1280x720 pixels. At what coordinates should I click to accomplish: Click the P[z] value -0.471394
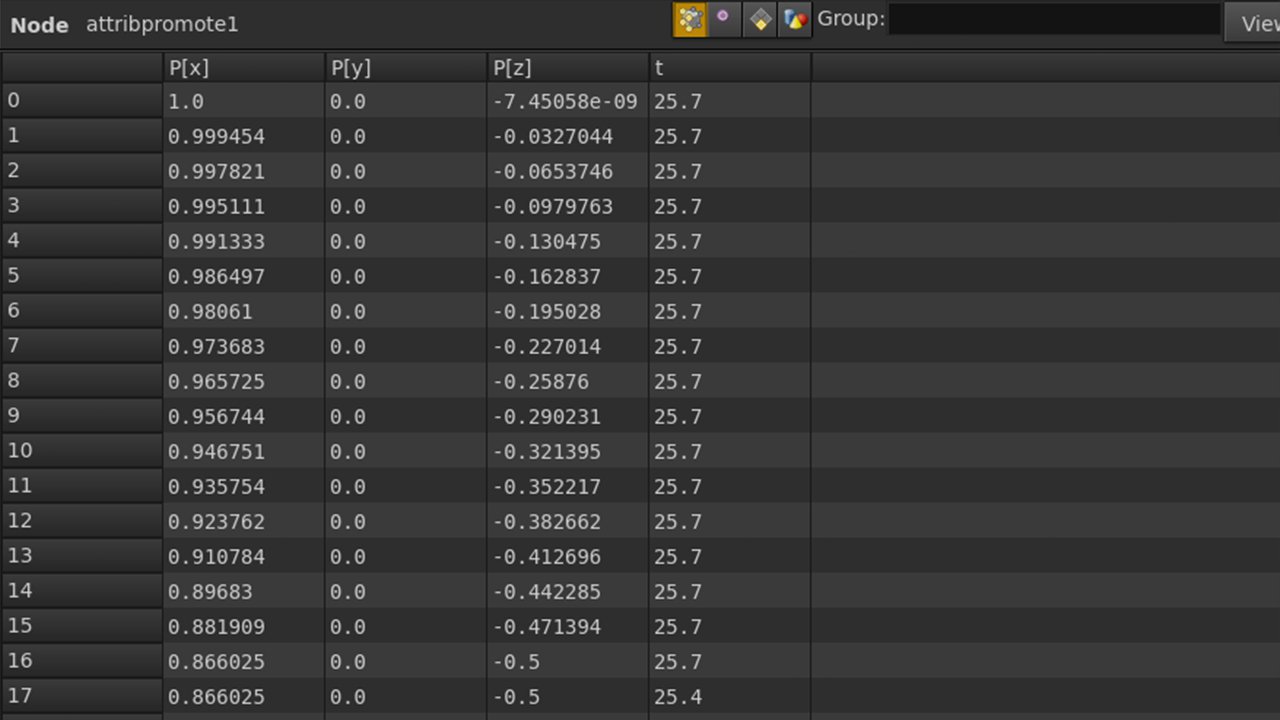pyautogui.click(x=547, y=627)
